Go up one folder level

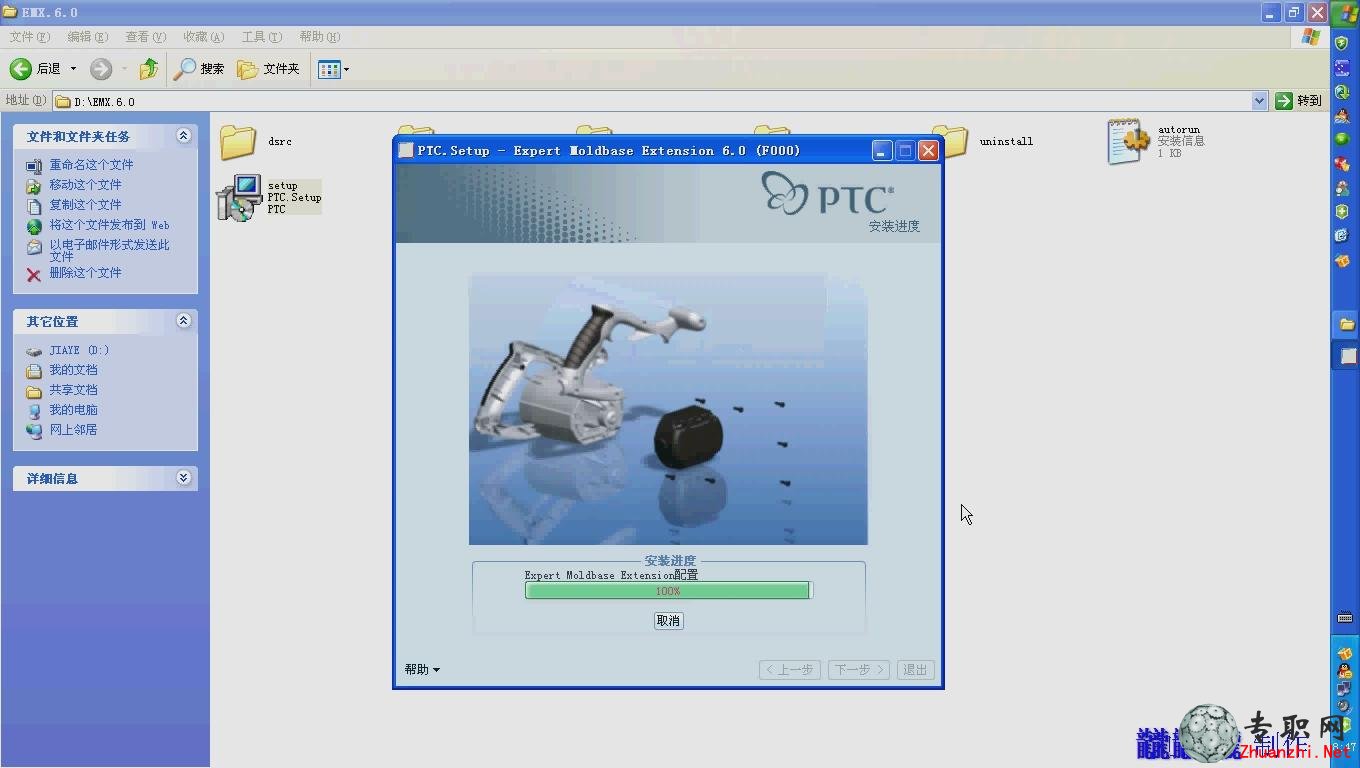(149, 69)
